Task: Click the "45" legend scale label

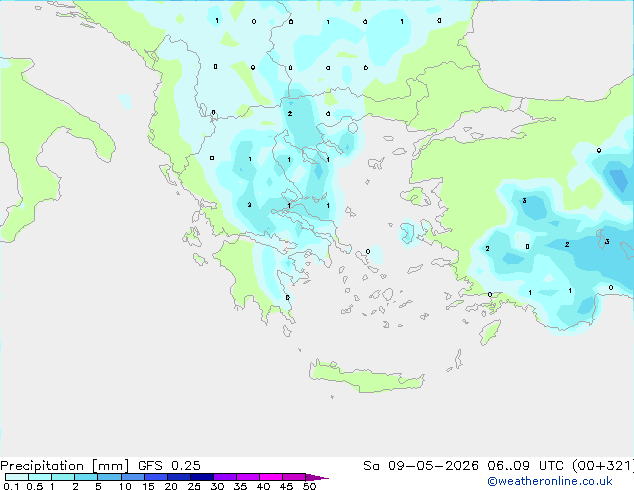Action: coord(286,486)
